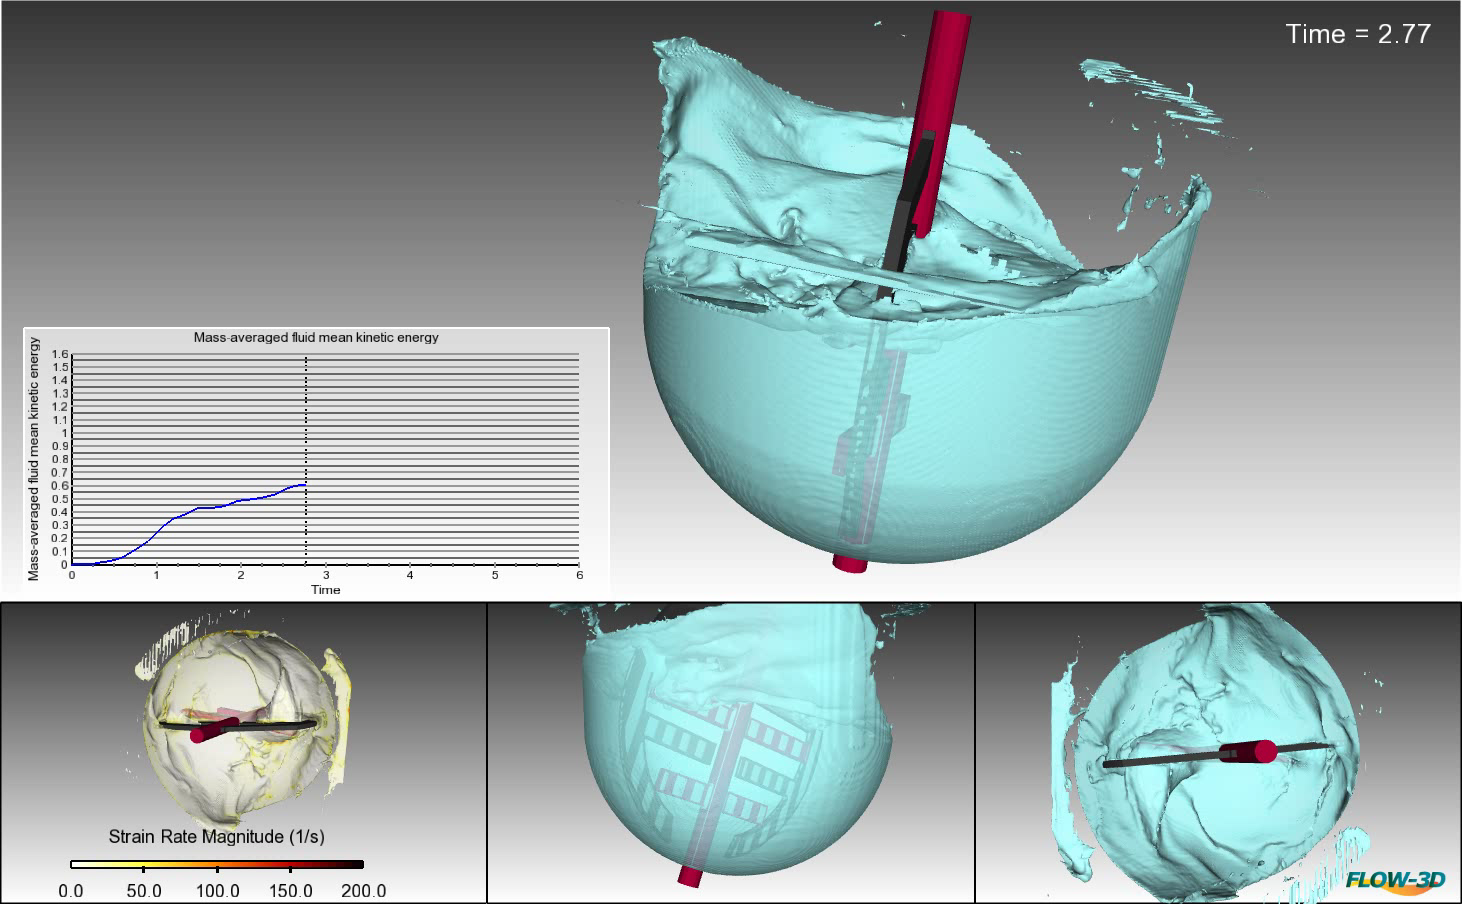Click the x-axis tick labeled 6
Viewport: 1462px width, 904px height.
click(x=579, y=576)
